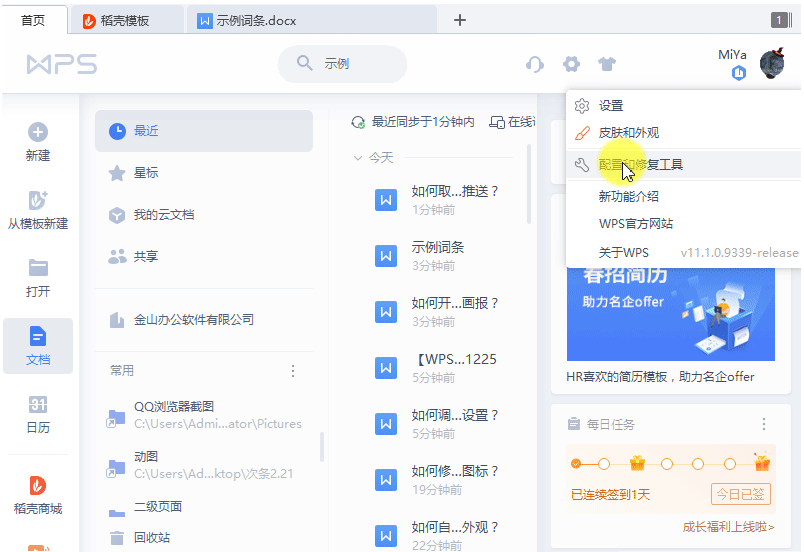Viewport: 804px width, 552px height.
Task: Open 我的云文档
Action: click(204, 215)
